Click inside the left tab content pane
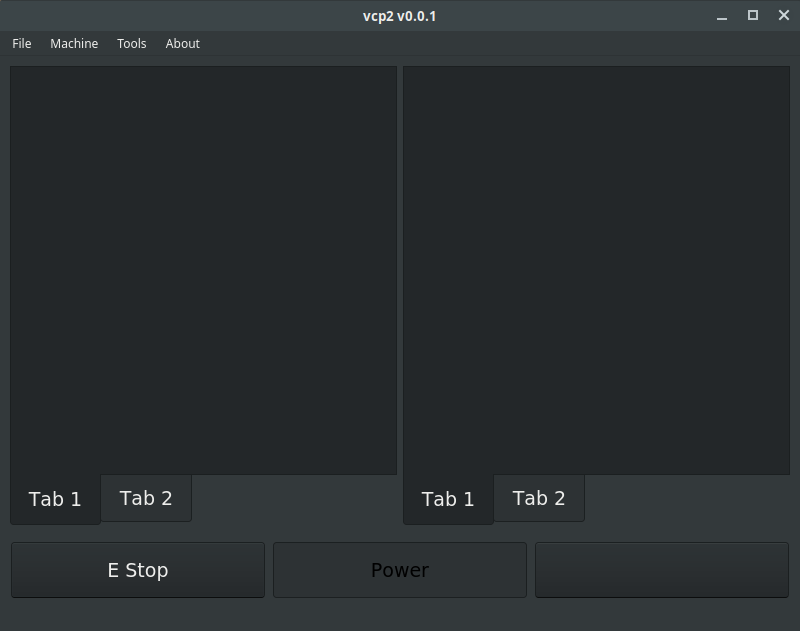 [x=204, y=270]
